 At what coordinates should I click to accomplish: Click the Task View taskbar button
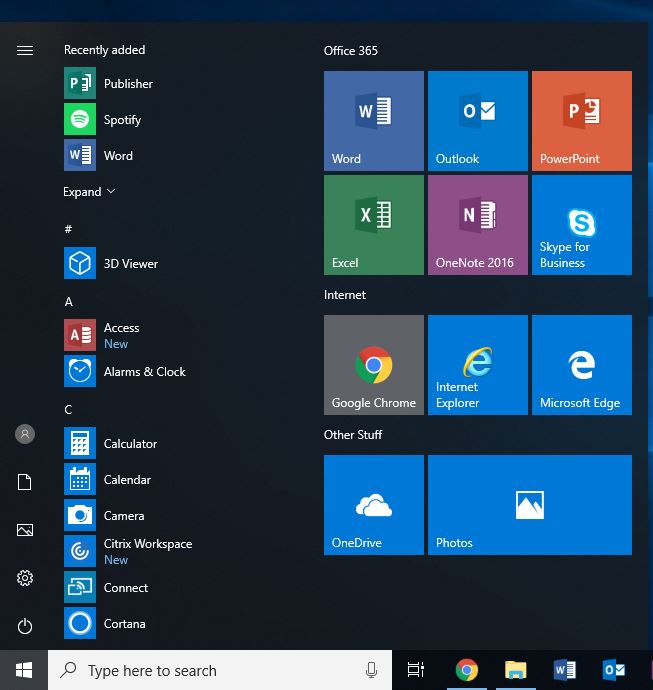click(x=415, y=670)
